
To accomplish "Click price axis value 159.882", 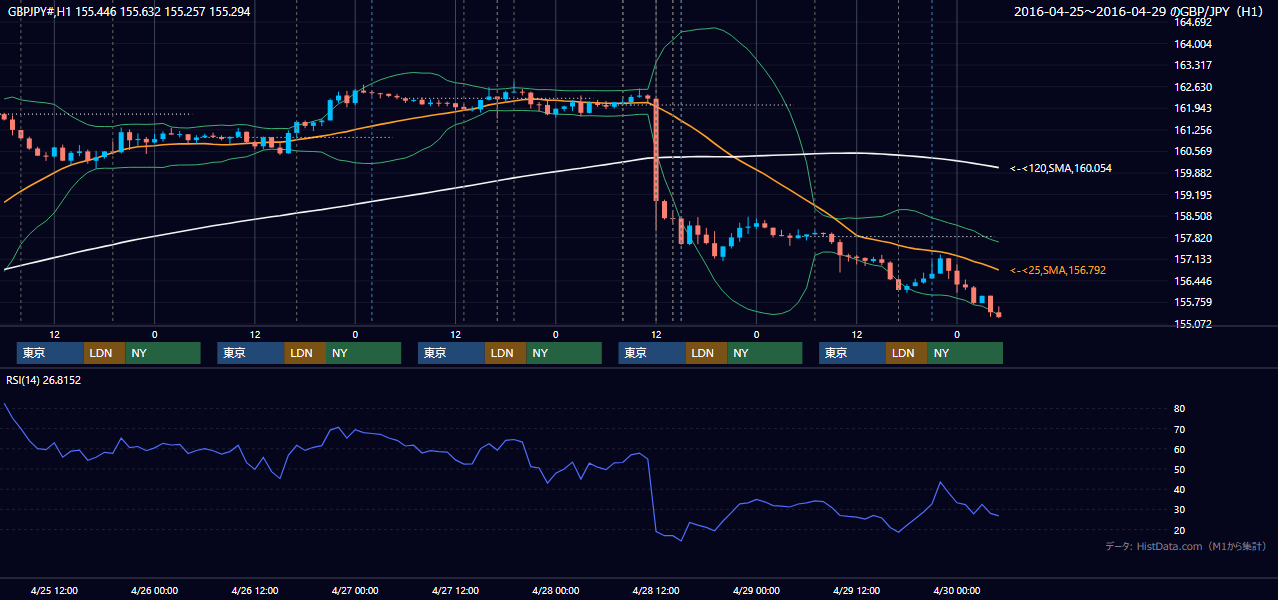I will 1193,173.
